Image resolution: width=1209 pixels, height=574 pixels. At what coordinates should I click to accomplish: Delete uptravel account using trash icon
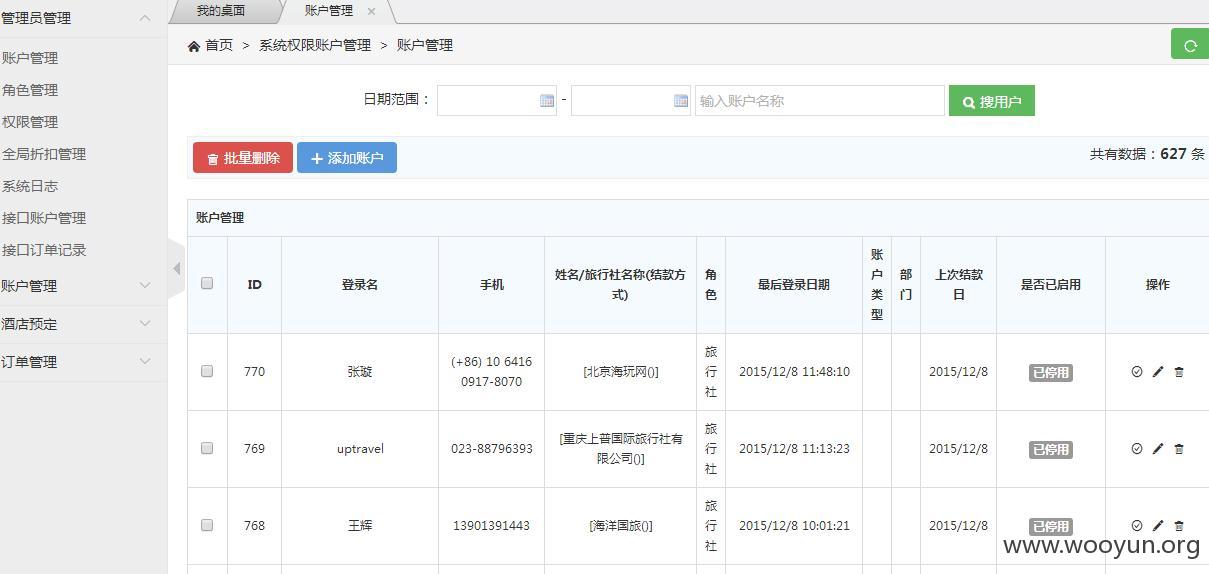click(x=1179, y=449)
